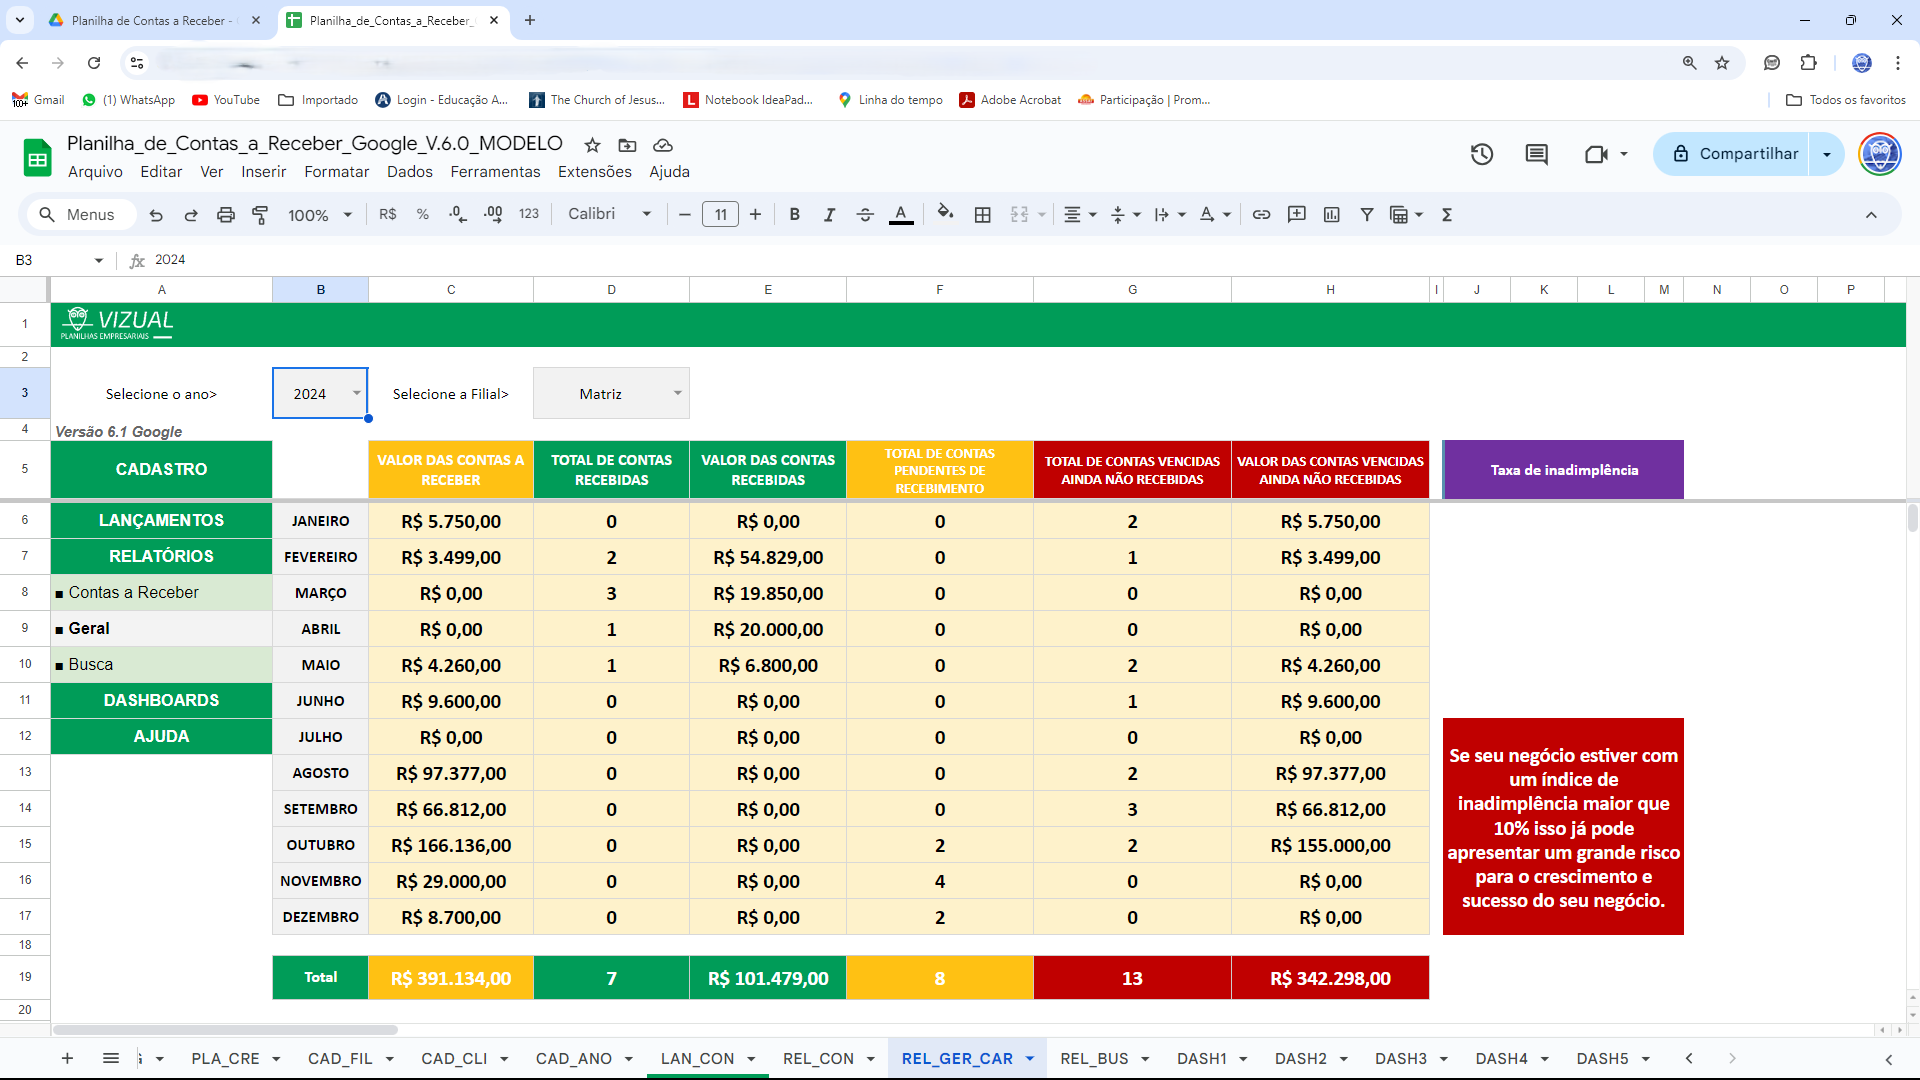Insert a chart using toolbar icon

pos(1332,215)
